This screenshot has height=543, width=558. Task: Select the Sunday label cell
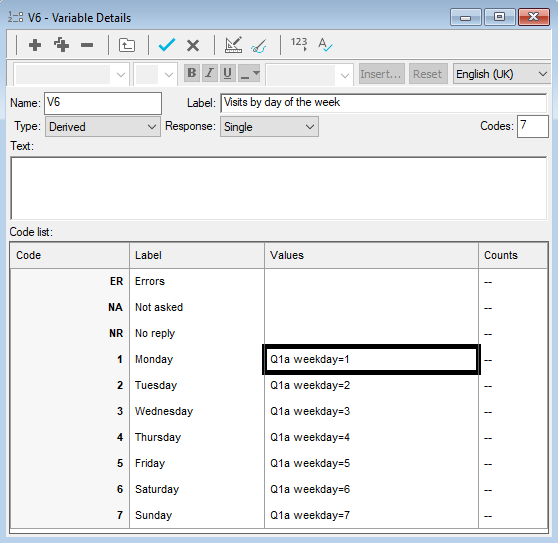click(197, 515)
